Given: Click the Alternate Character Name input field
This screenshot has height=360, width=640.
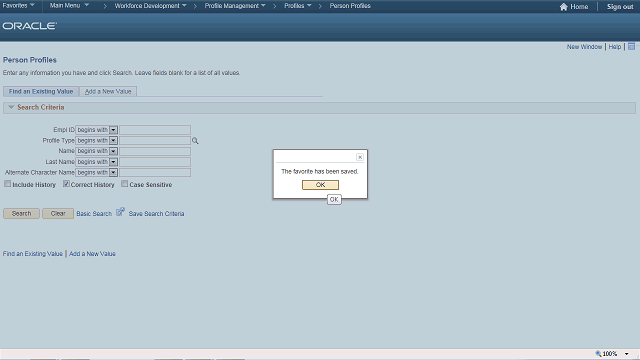Looking at the screenshot, I should point(155,173).
